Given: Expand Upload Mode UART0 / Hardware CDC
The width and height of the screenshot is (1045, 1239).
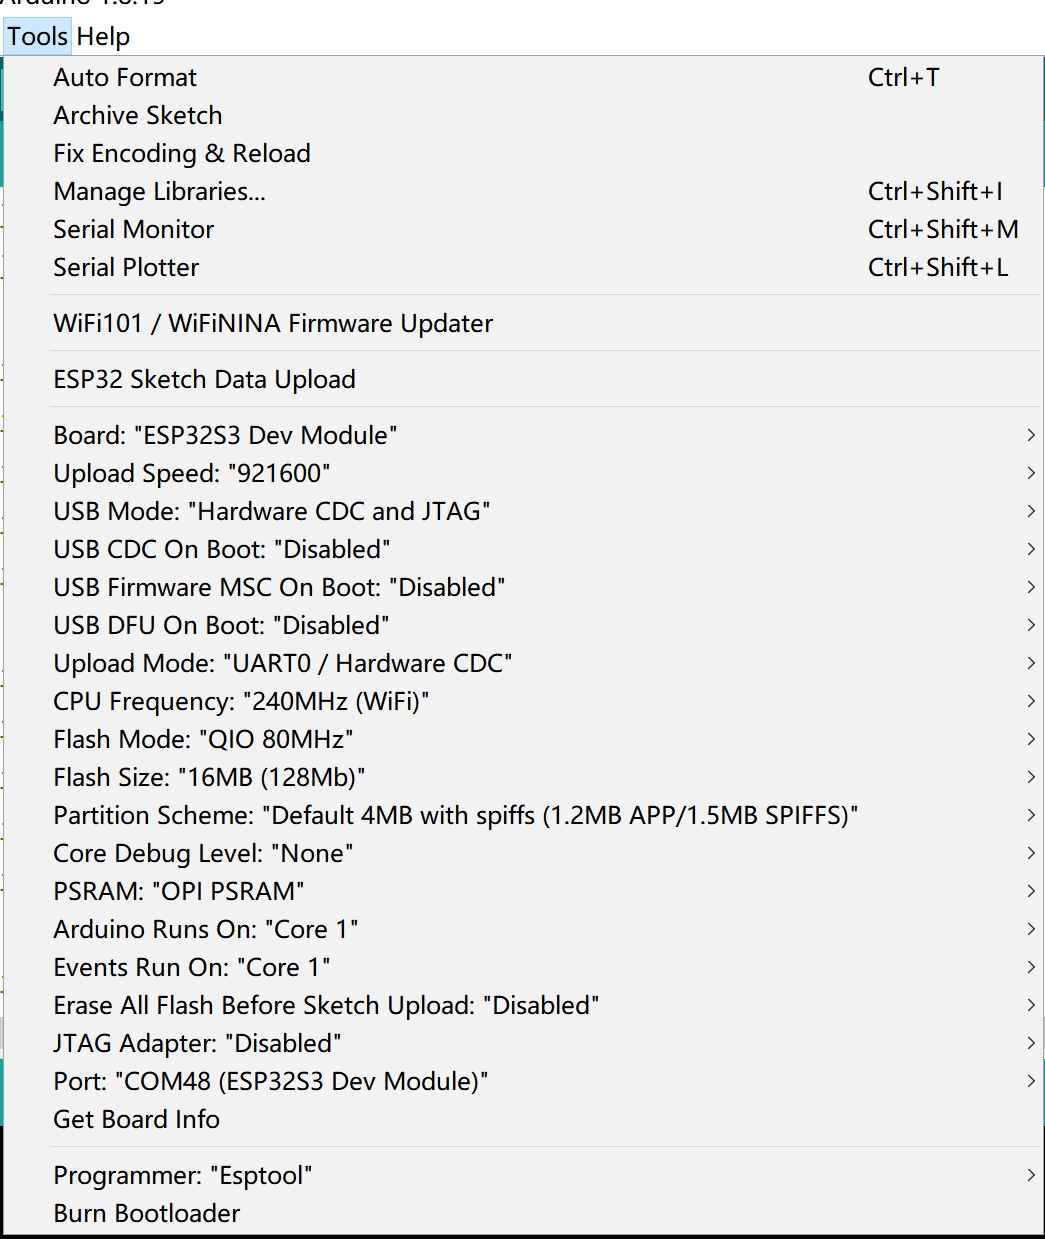Looking at the screenshot, I should [523, 663].
